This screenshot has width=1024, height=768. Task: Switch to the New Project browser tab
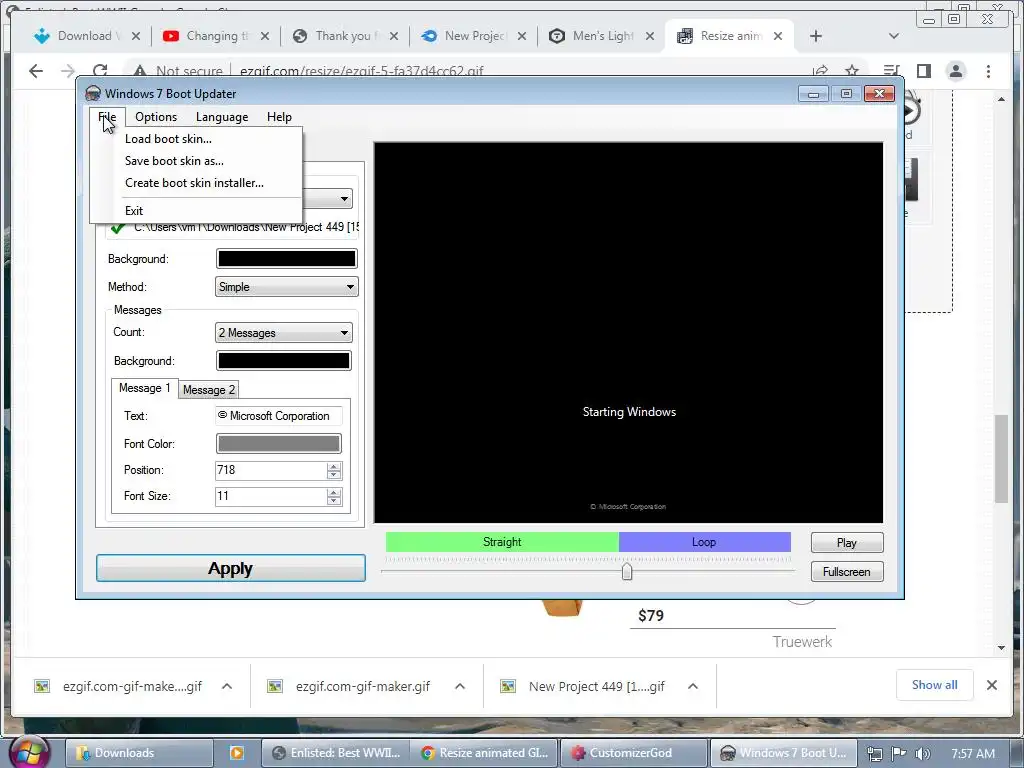pyautogui.click(x=473, y=36)
